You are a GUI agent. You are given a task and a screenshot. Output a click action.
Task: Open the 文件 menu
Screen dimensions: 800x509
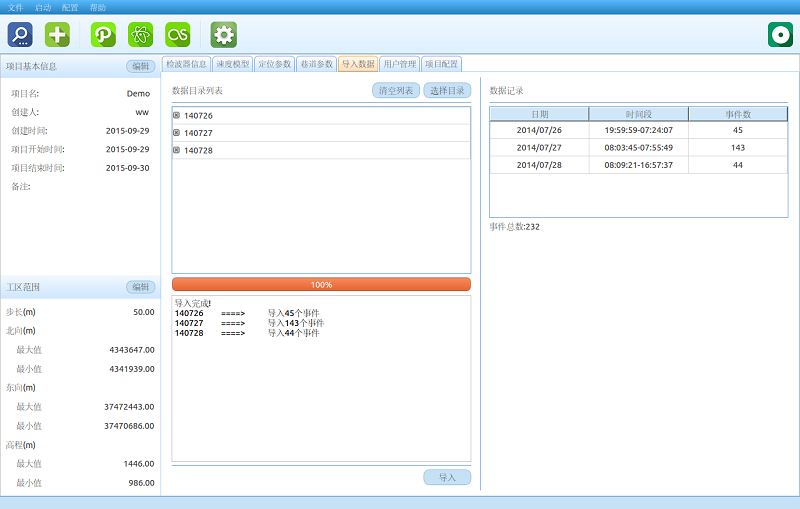[15, 7]
